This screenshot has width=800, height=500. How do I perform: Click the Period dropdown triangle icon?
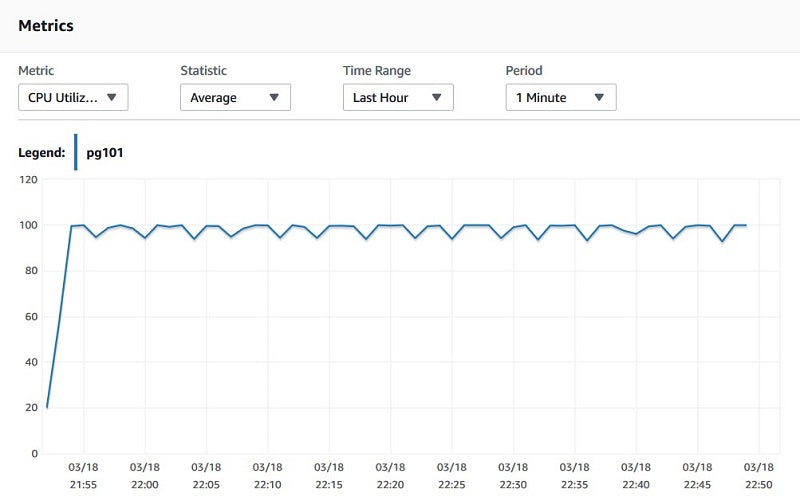pyautogui.click(x=598, y=97)
